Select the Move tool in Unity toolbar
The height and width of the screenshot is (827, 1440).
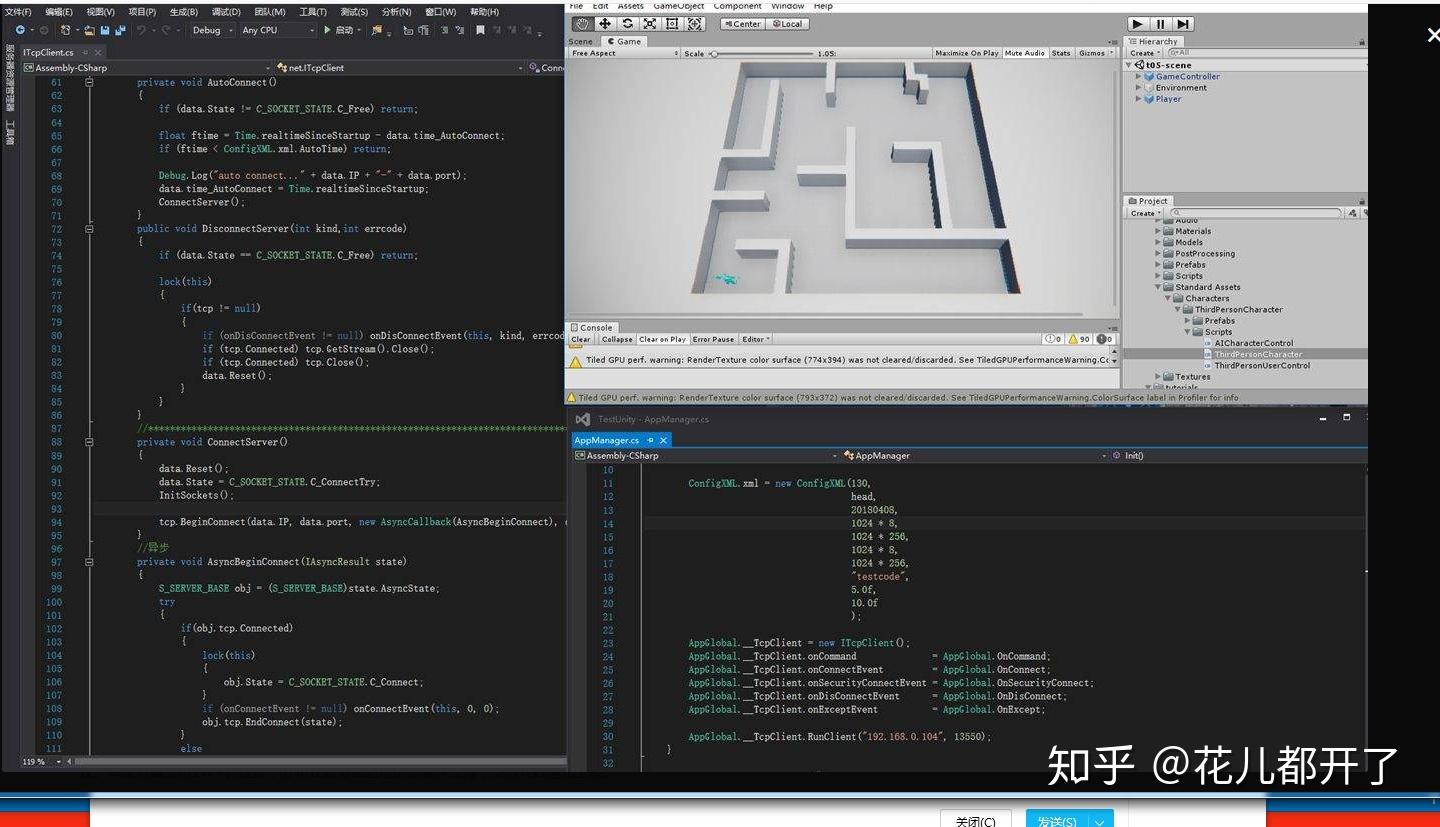(604, 24)
